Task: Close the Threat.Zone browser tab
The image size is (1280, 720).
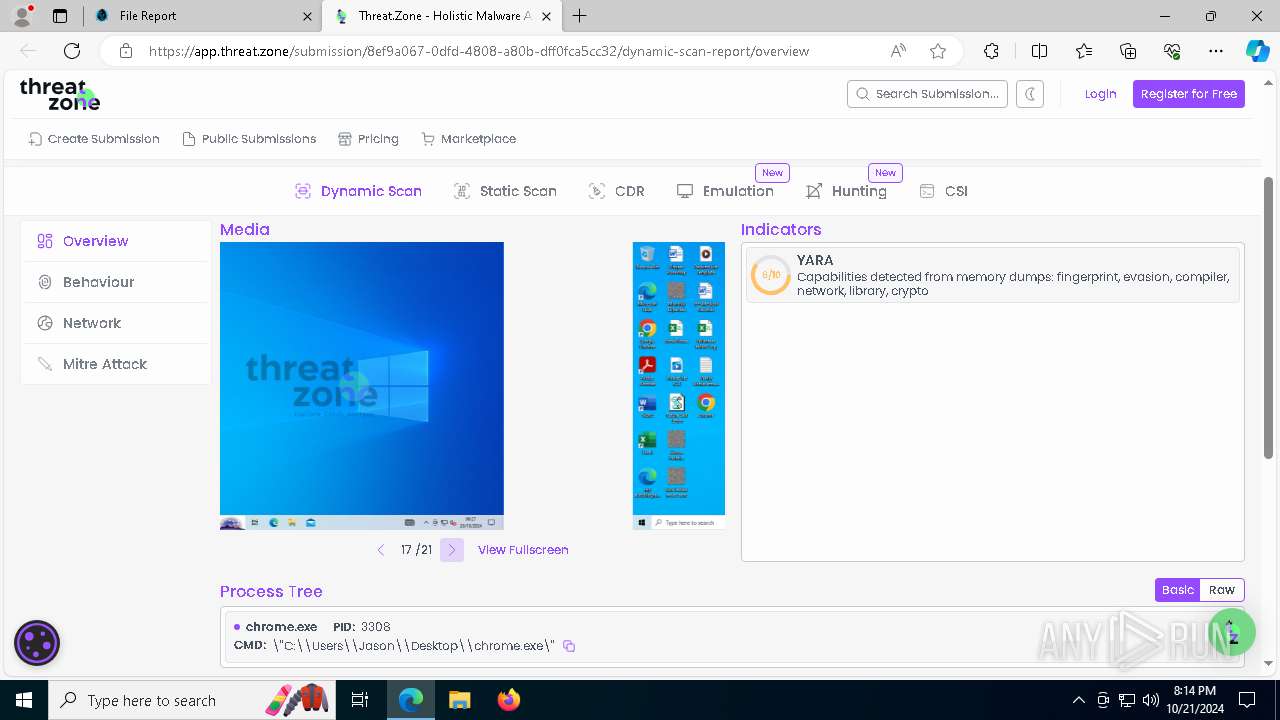Action: 547,16
